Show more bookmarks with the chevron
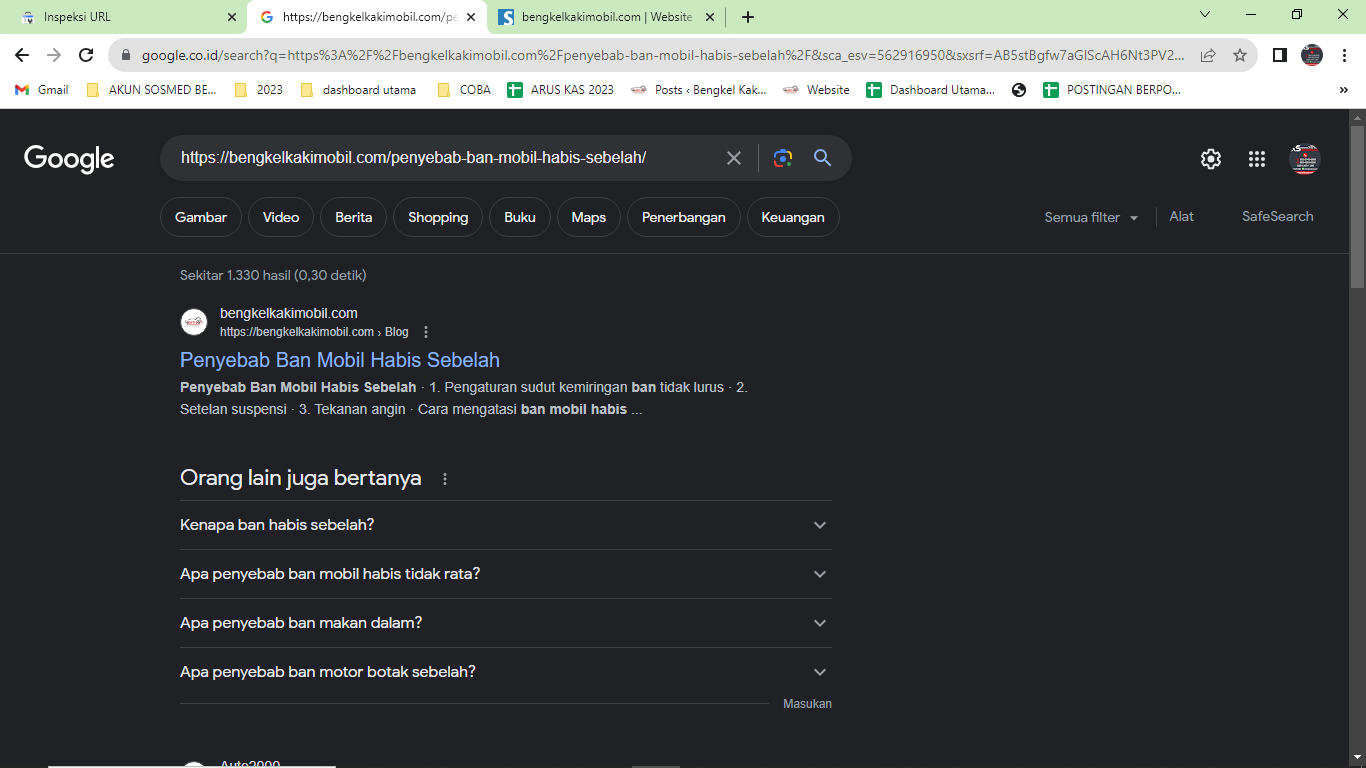Viewport: 1366px width, 768px height. [1343, 90]
